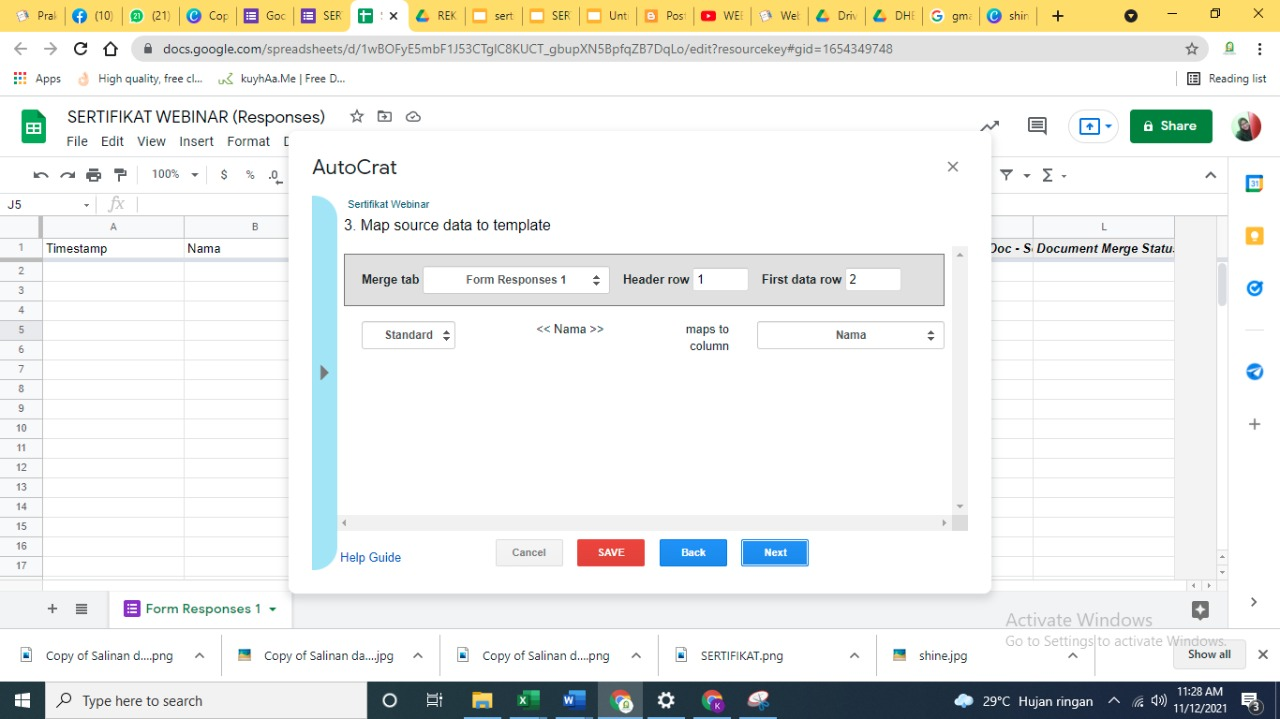The height and width of the screenshot is (719, 1280).
Task: Open the Nama column mapping dropdown
Action: (850, 335)
